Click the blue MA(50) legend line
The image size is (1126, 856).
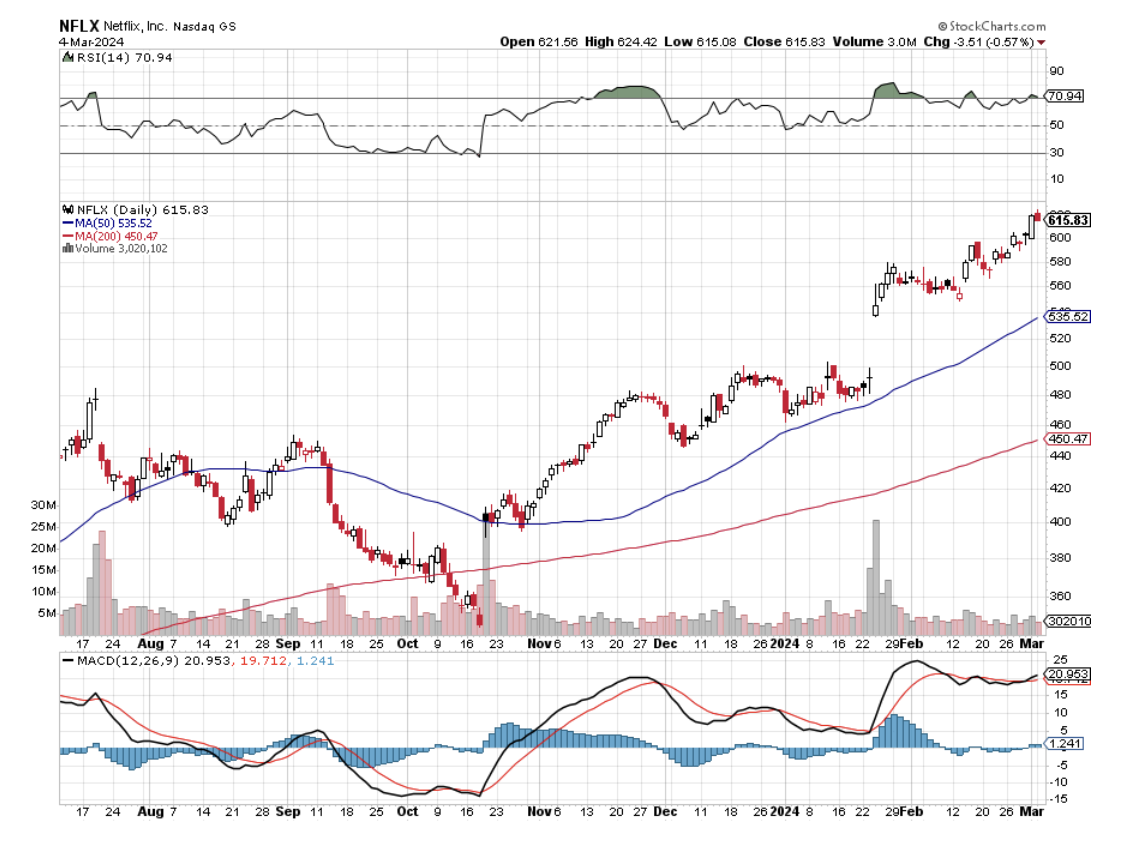pyautogui.click(x=68, y=223)
